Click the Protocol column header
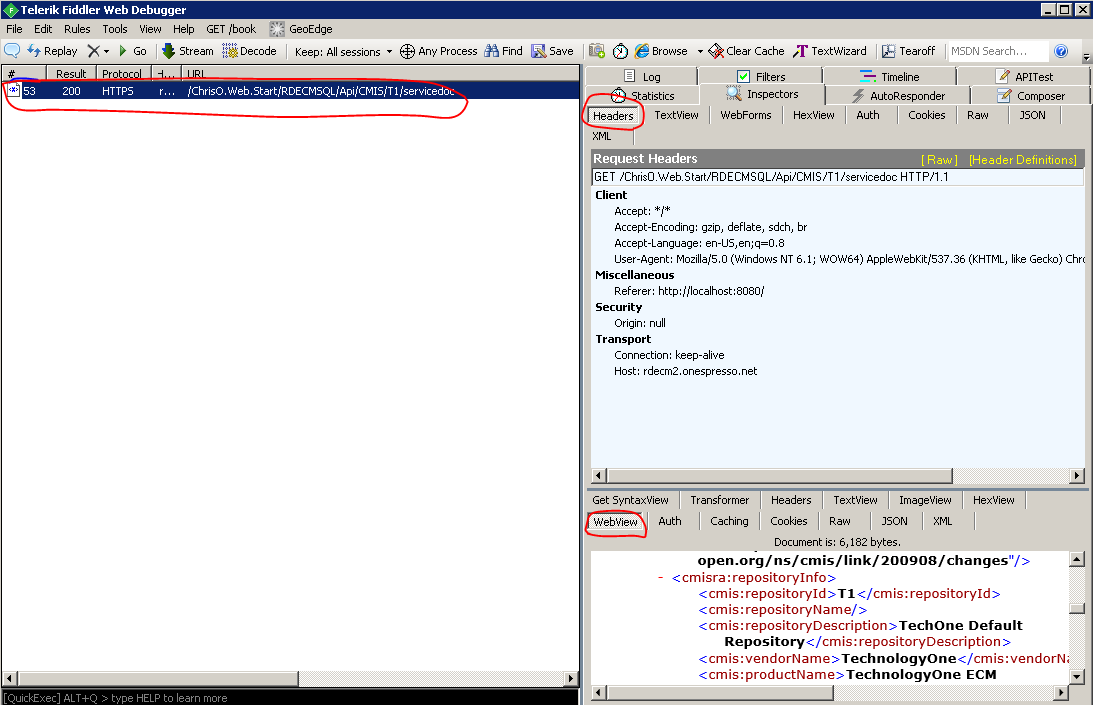This screenshot has height=705, width=1093. pyautogui.click(x=122, y=74)
